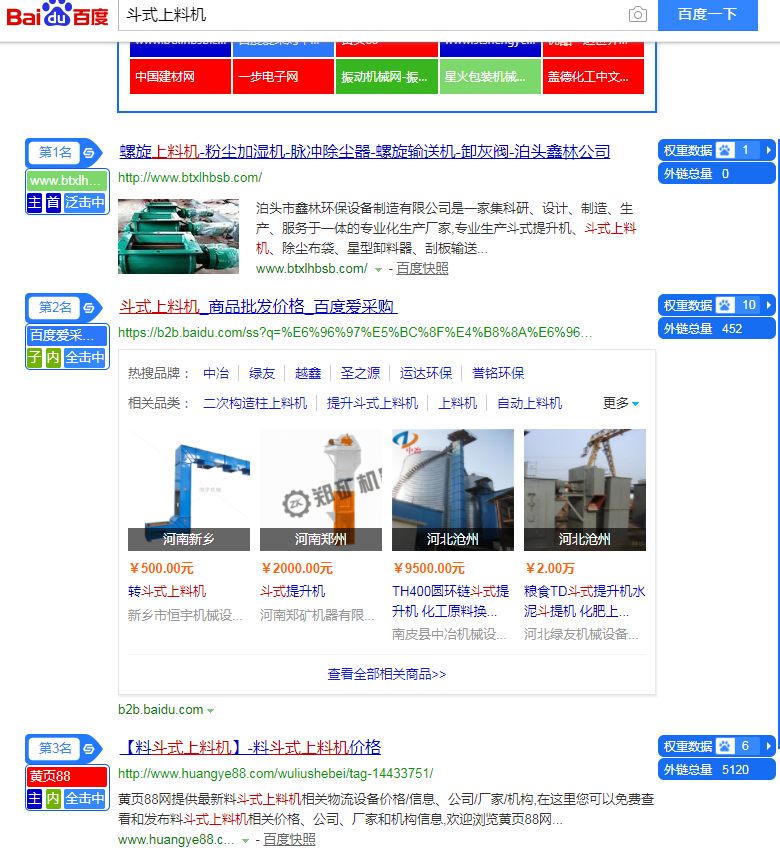Open product link 转斗式上料机
This screenshot has height=861, width=780.
[167, 591]
